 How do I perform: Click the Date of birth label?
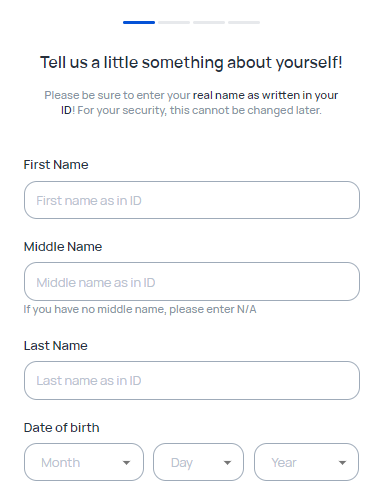coord(62,428)
